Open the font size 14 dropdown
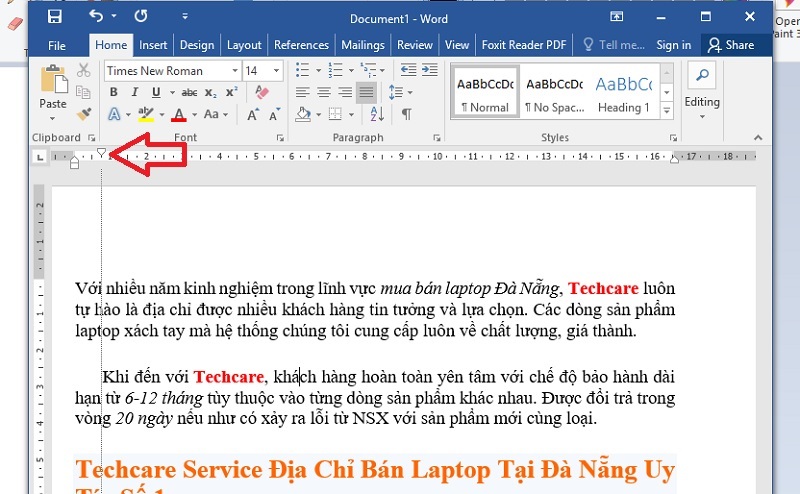This screenshot has width=800, height=494. 276,70
